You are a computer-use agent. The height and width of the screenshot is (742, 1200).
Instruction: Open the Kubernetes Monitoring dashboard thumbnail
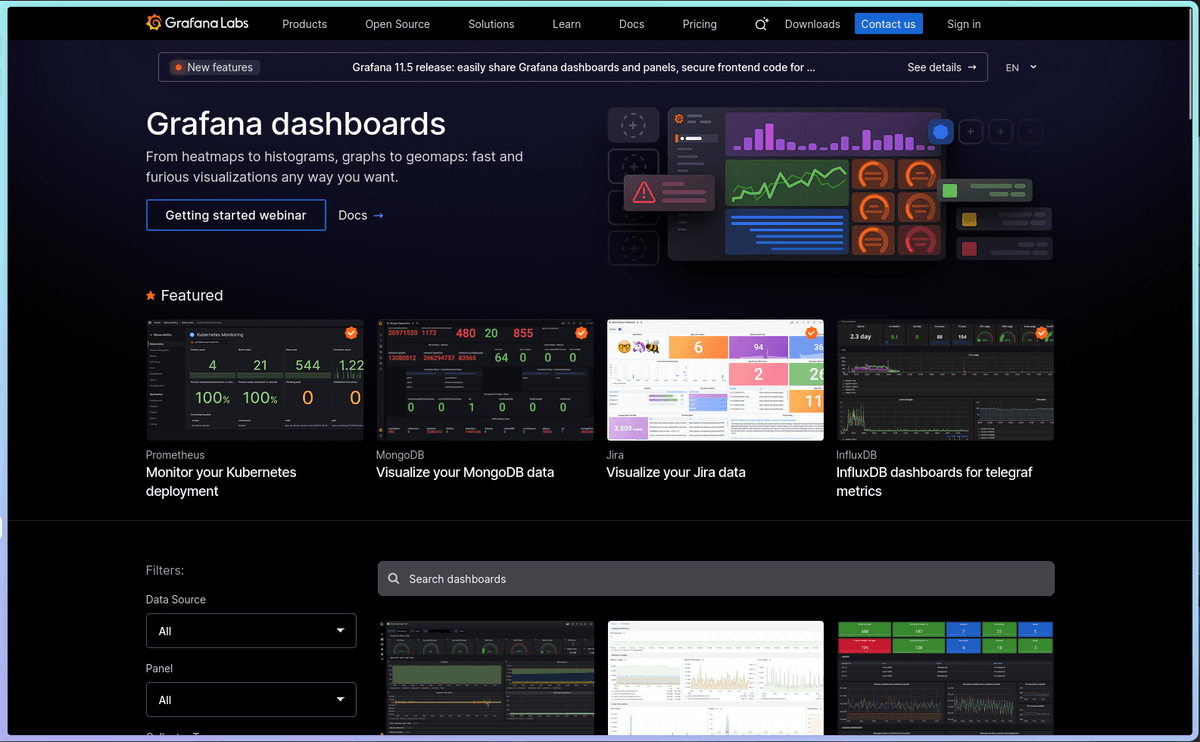point(255,380)
